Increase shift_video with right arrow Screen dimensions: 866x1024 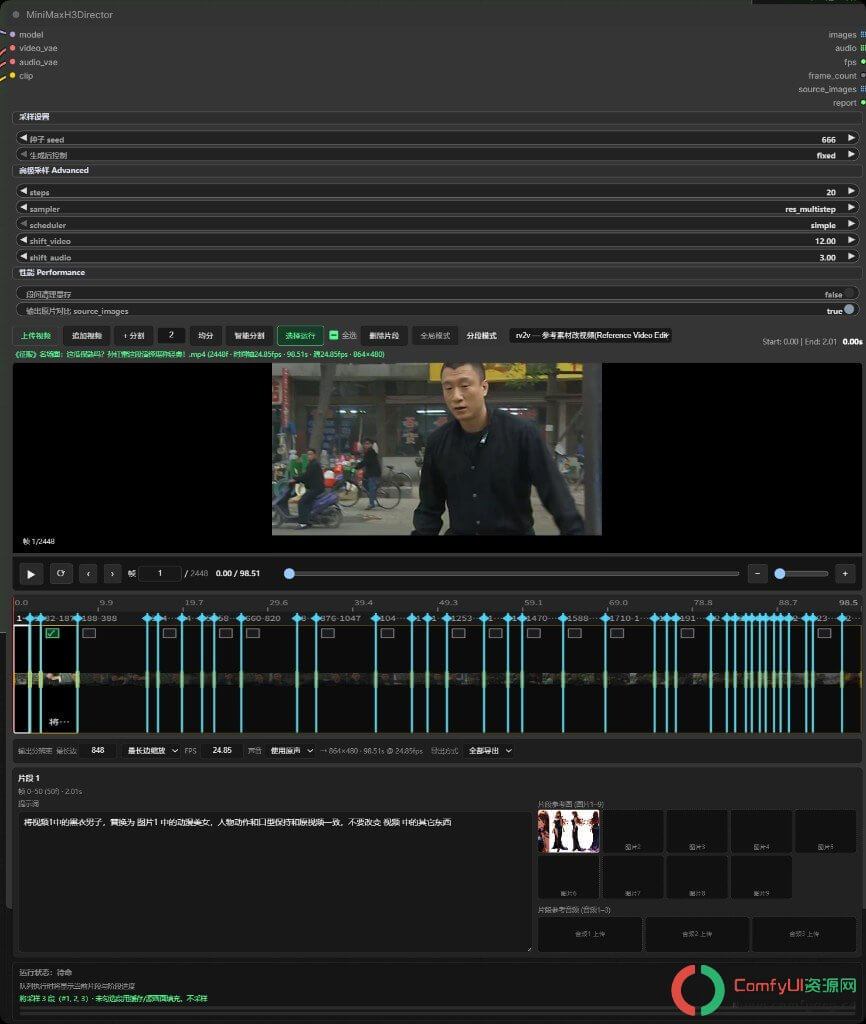tap(851, 240)
